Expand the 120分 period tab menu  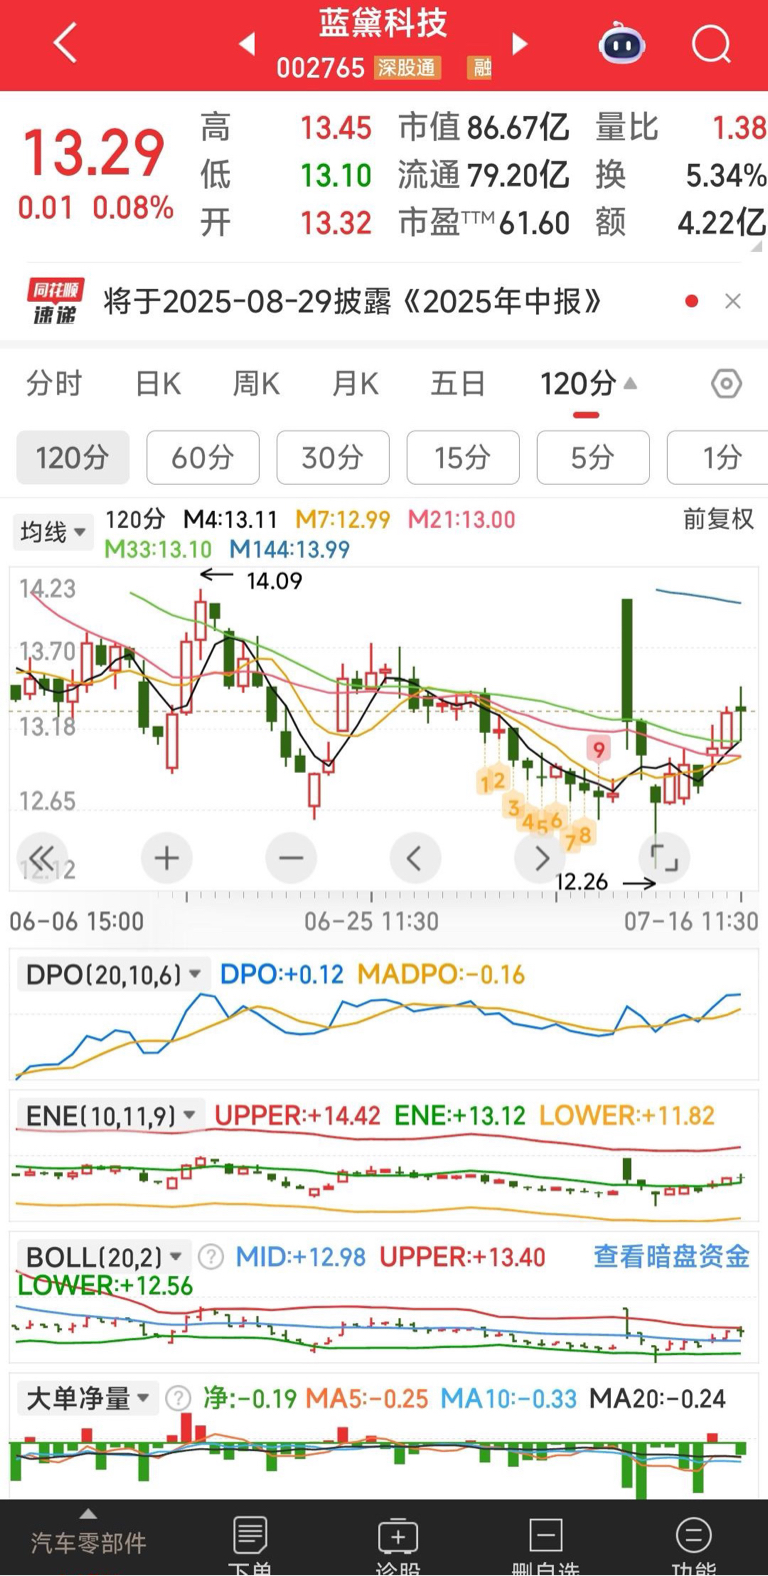(588, 384)
